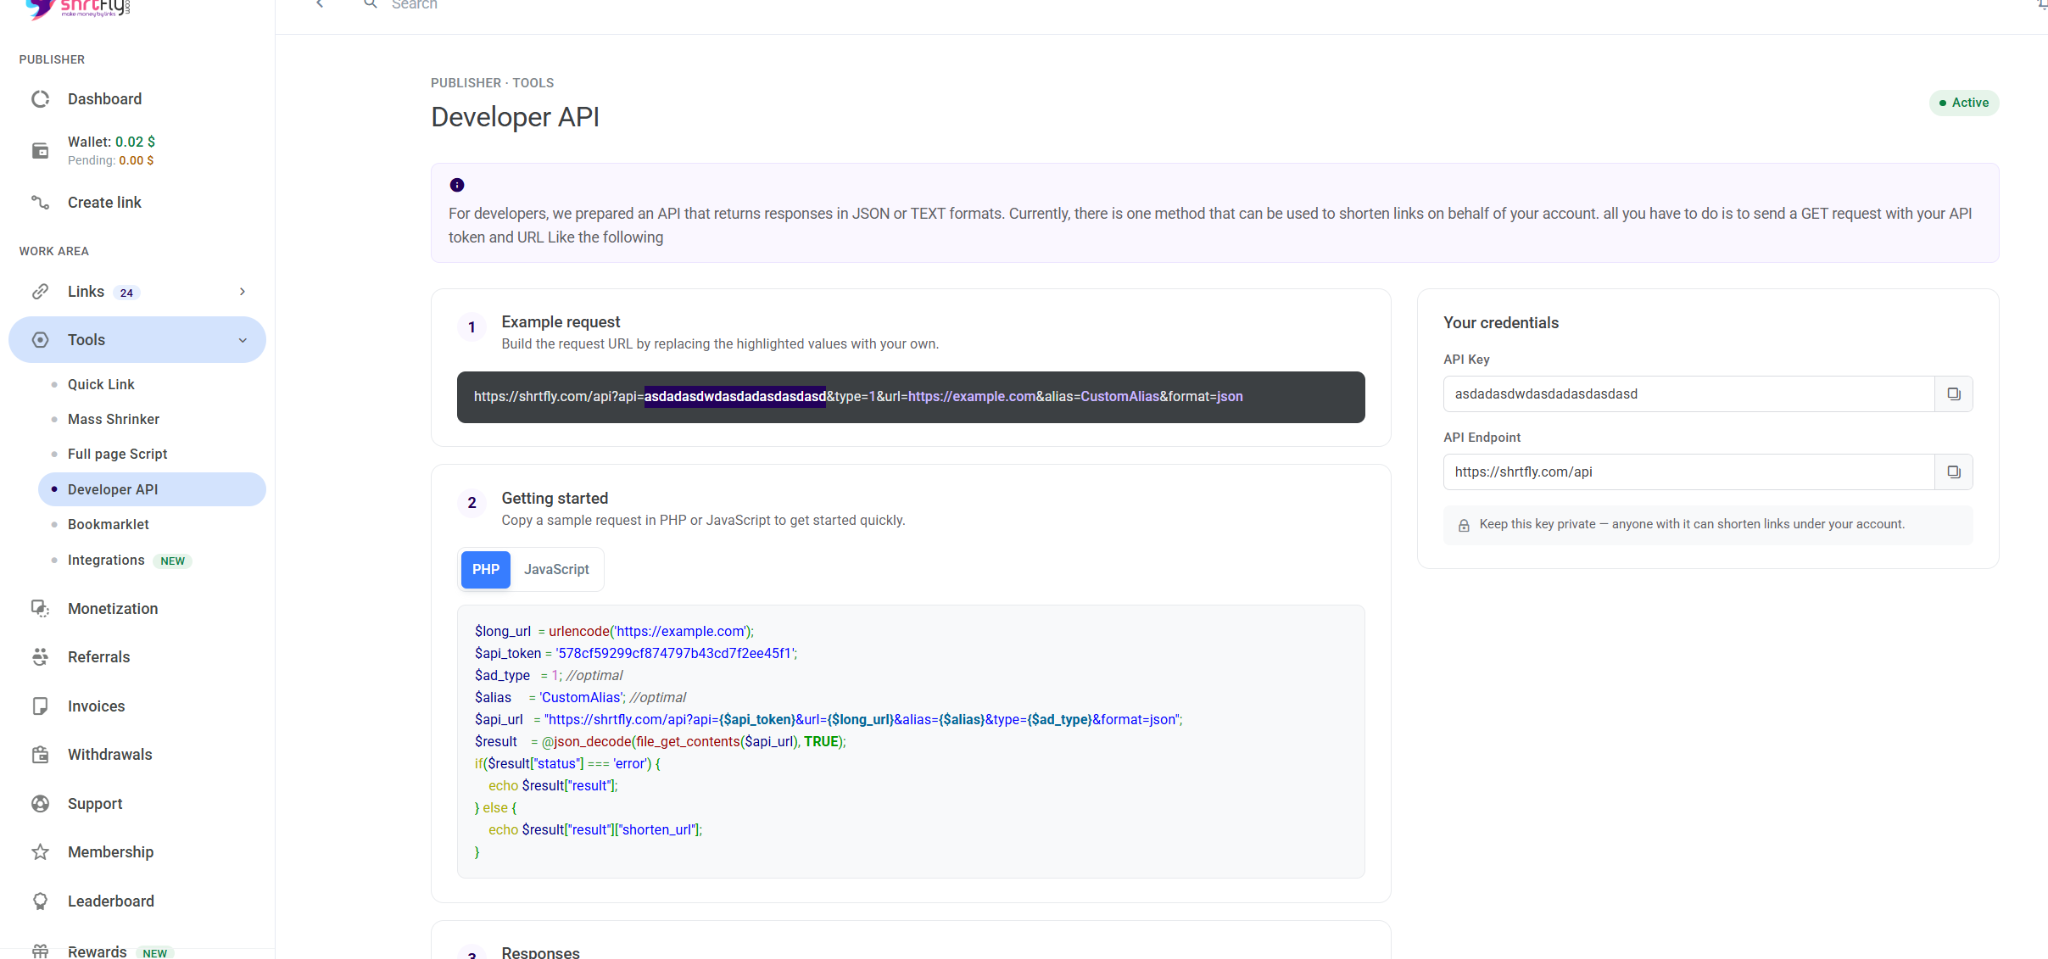Click the Leaderboard medal icon
2048x959 pixels.
40,901
